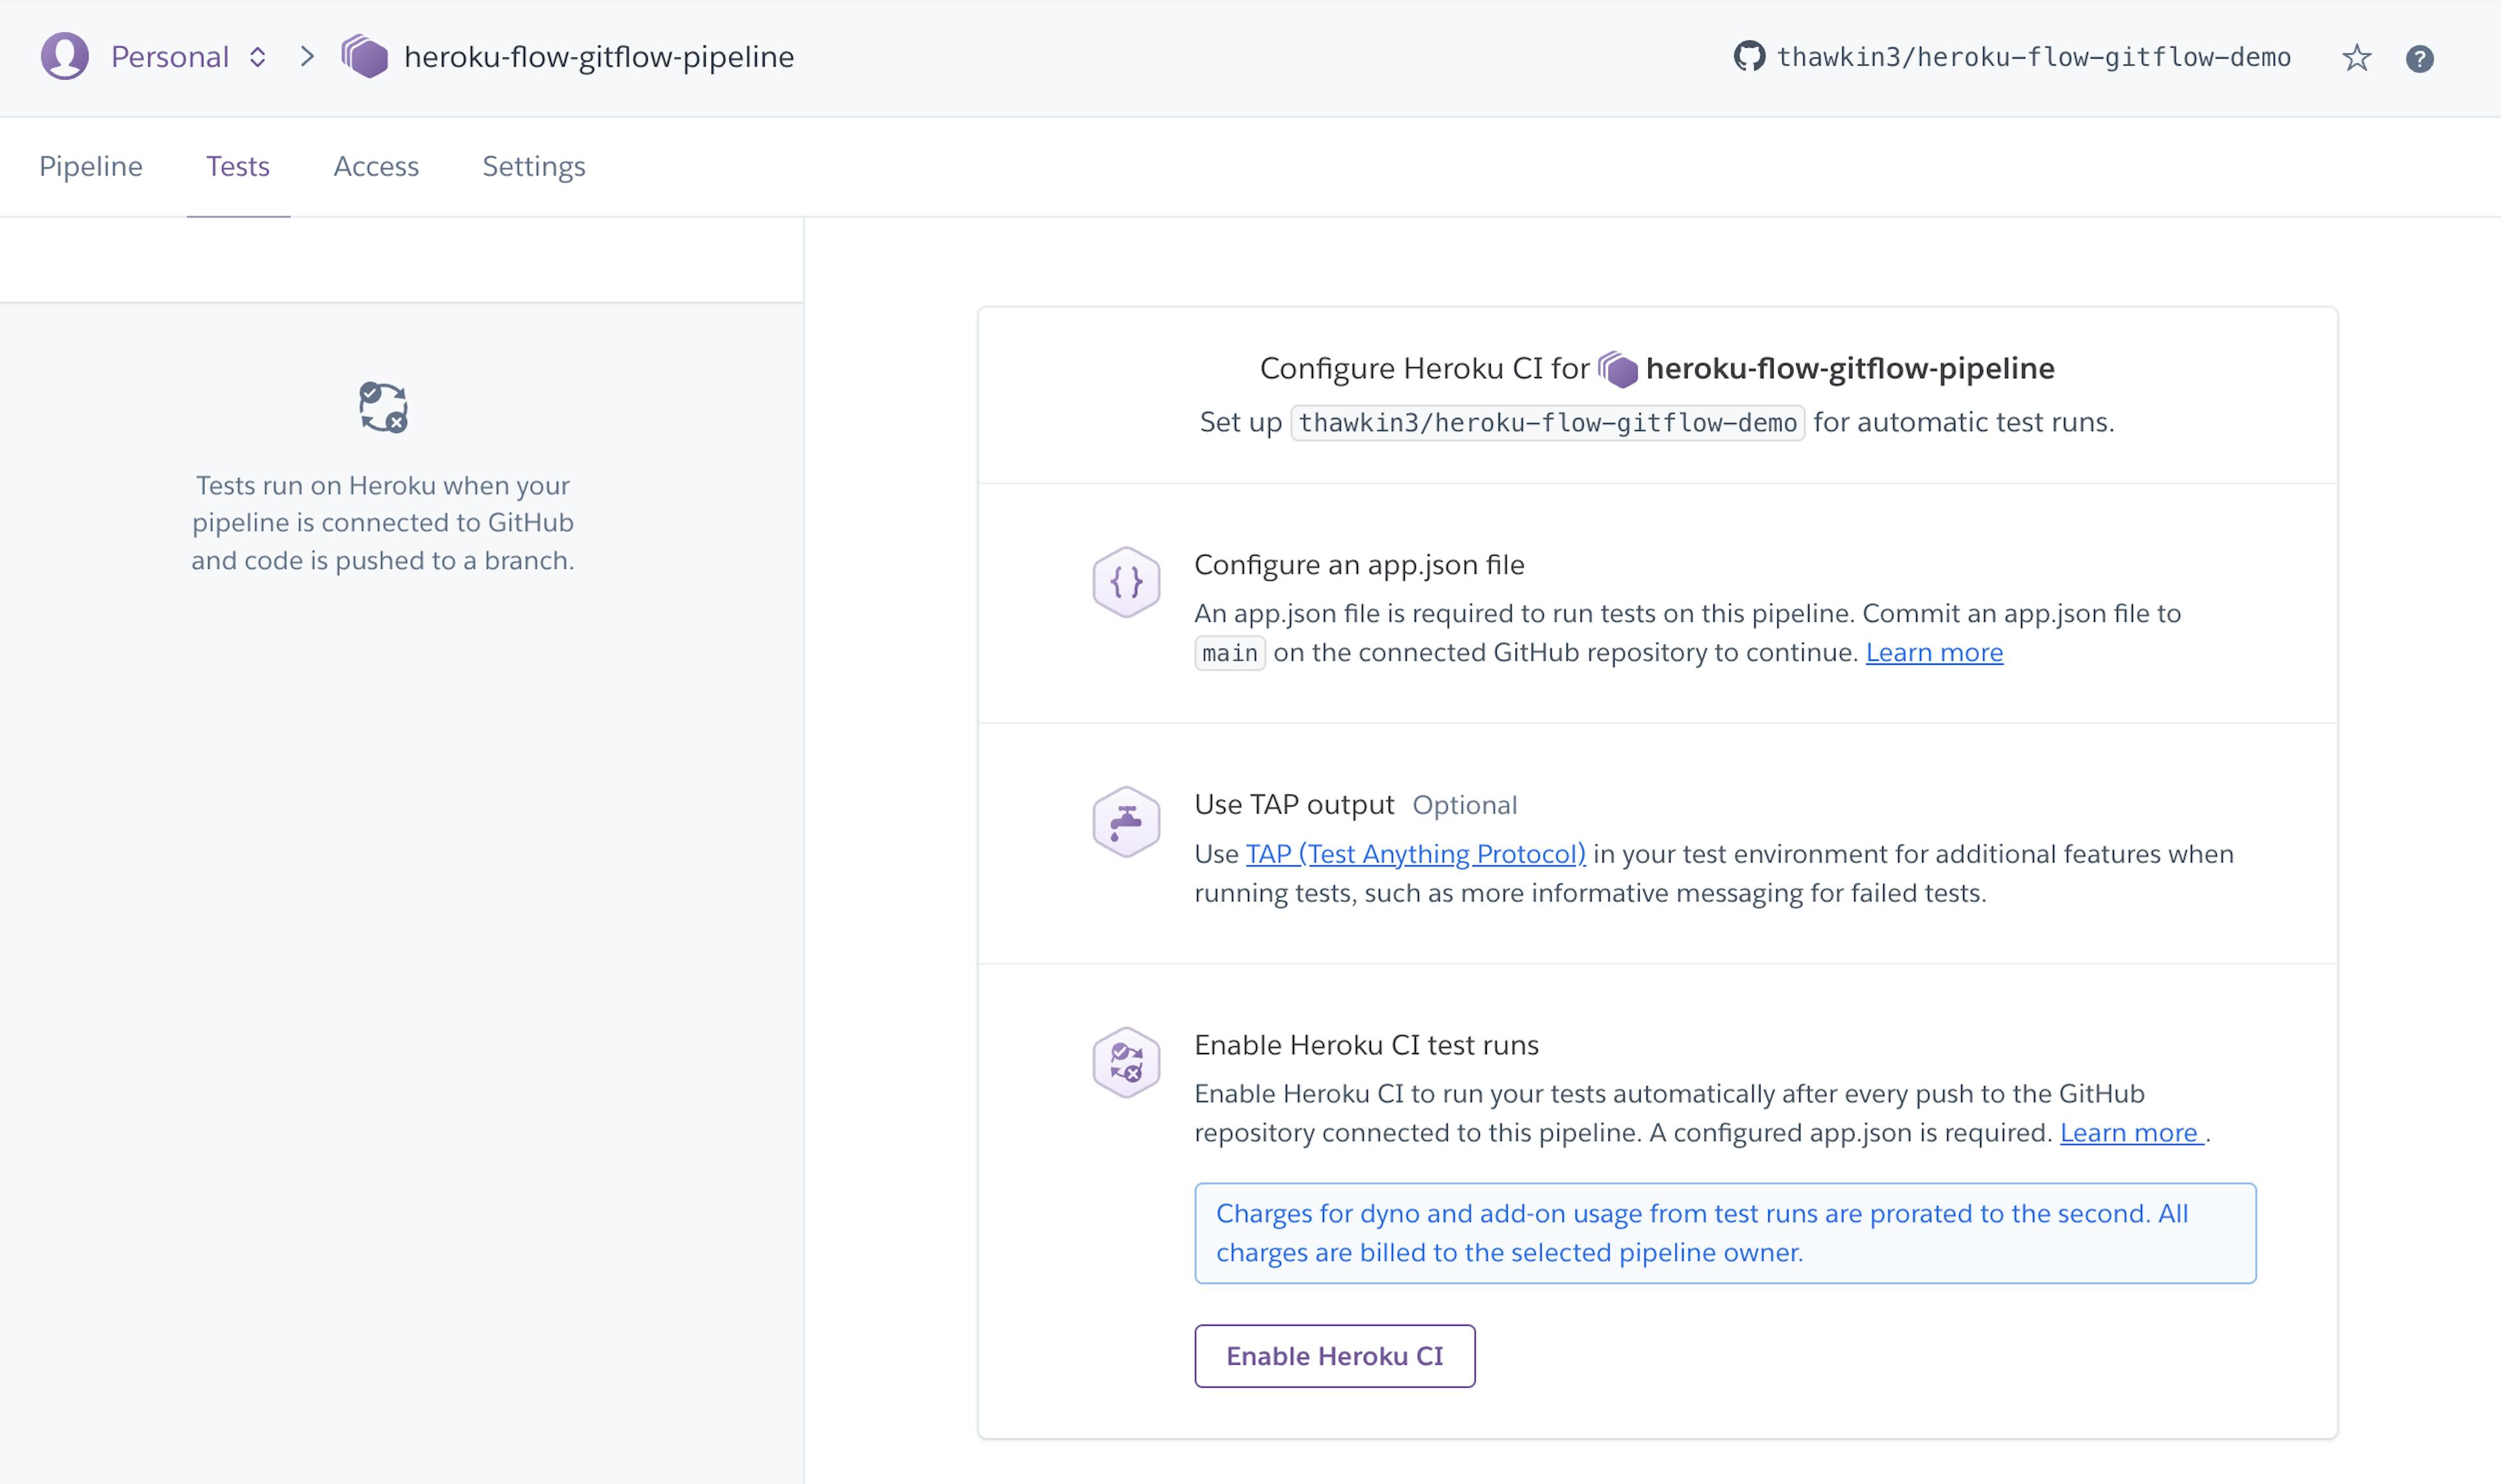Viewport: 2501px width, 1484px height.
Task: Click the Personal account avatar icon
Action: tap(64, 56)
